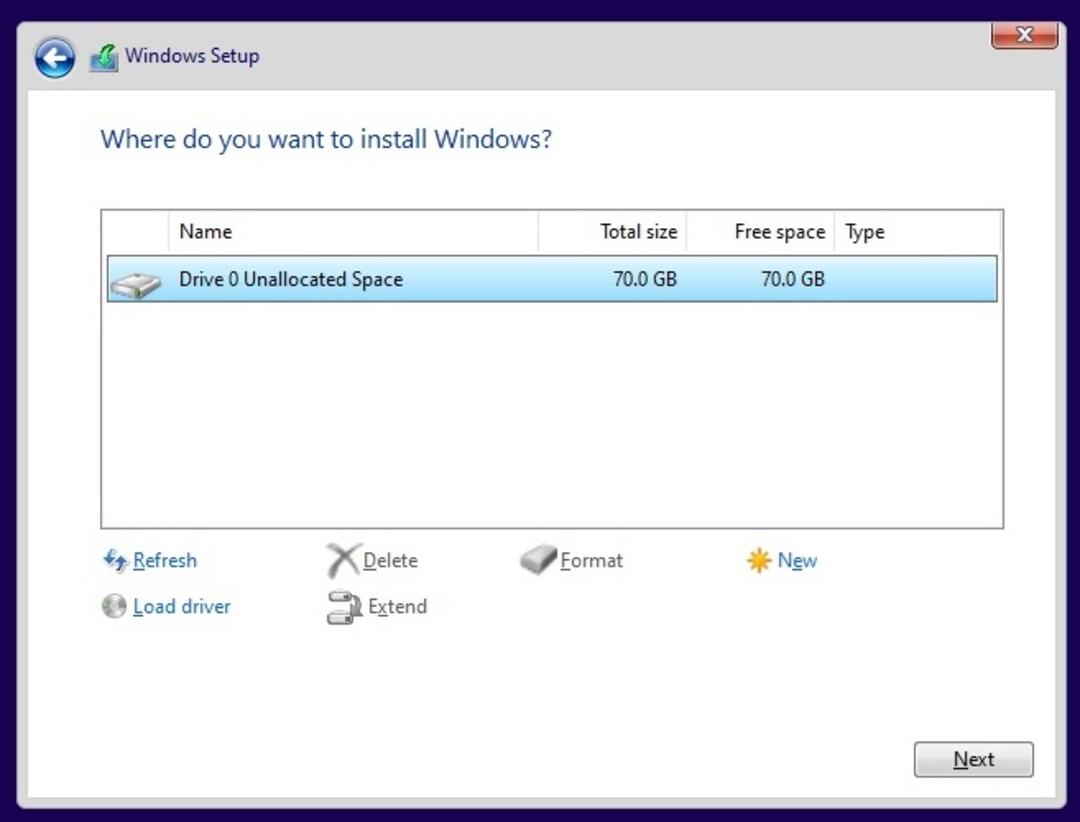The image size is (1080, 822).
Task: Click the New starburst icon
Action: click(759, 560)
